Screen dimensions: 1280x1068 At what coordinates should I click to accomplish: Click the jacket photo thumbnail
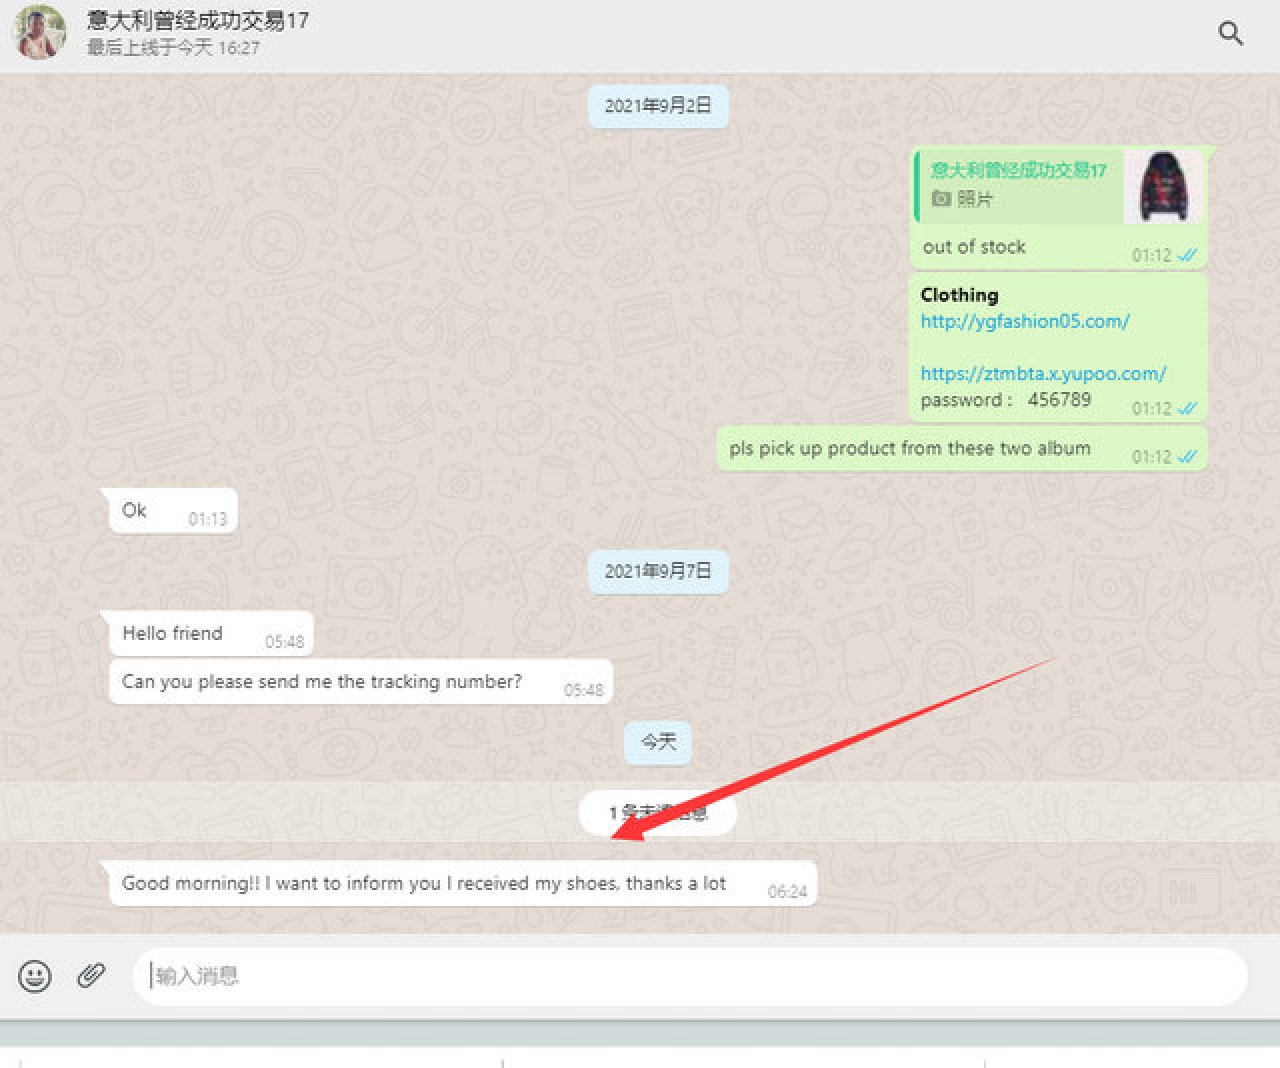click(x=1163, y=186)
